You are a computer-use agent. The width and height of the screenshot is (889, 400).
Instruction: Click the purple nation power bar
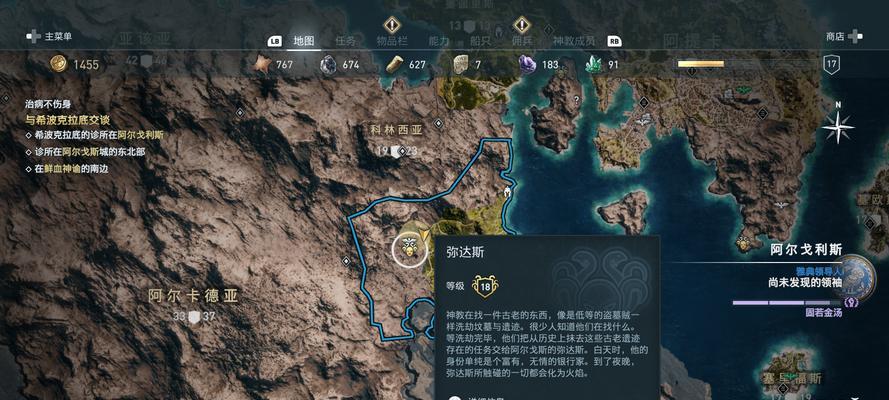click(x=785, y=303)
